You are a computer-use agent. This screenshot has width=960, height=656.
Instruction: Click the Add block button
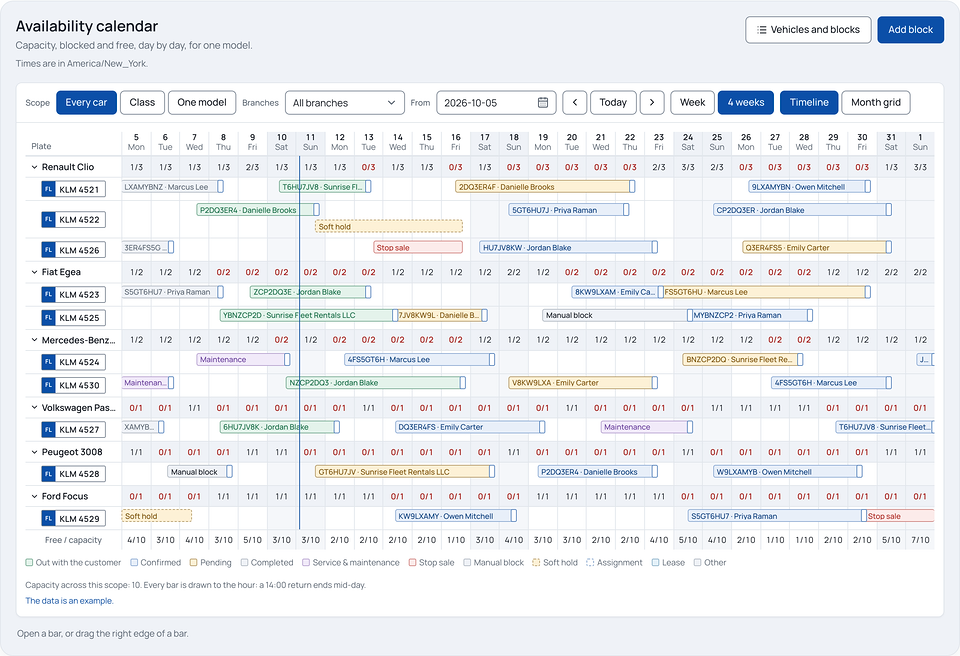point(910,29)
